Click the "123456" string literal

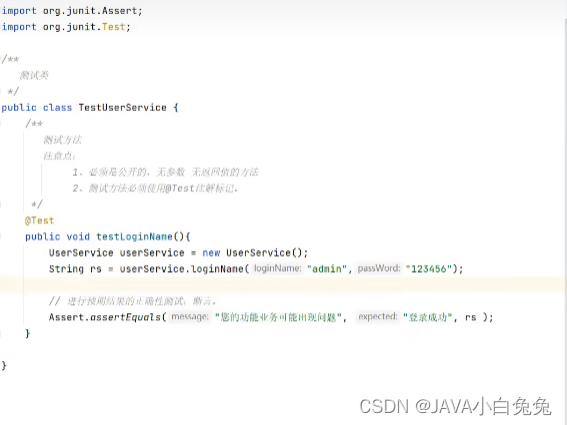[x=429, y=269]
